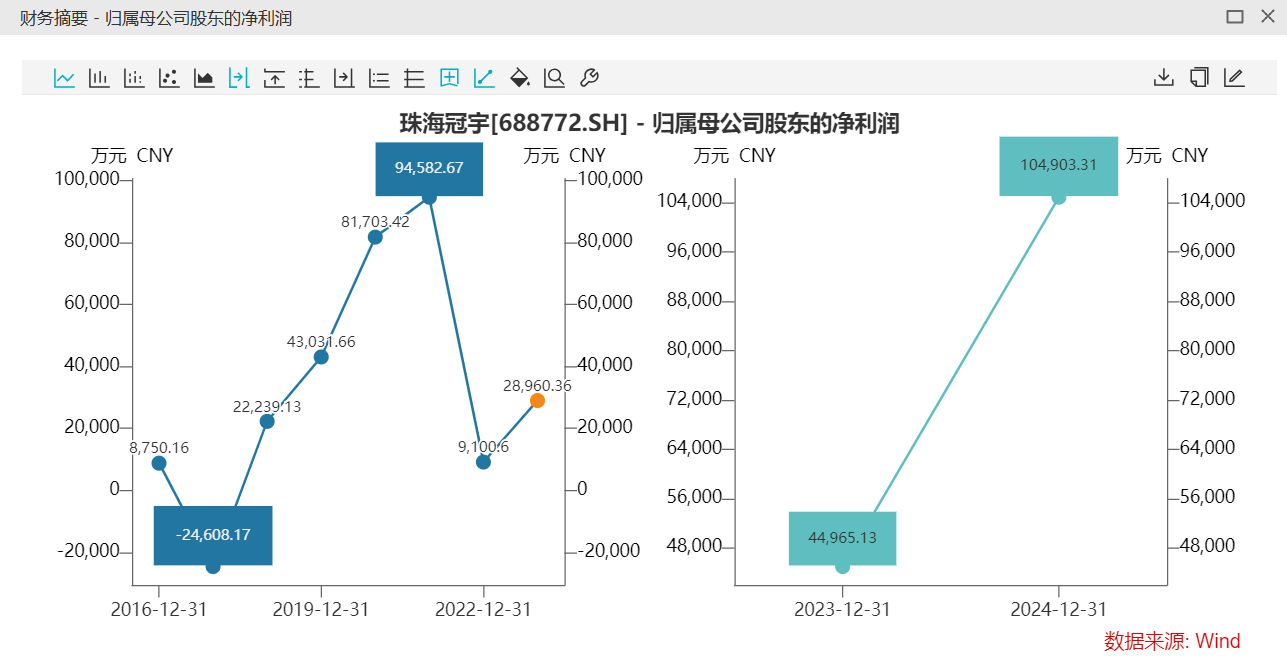Click the 2023-12-31 x-axis label
This screenshot has width=1287, height=666.
coord(842,609)
